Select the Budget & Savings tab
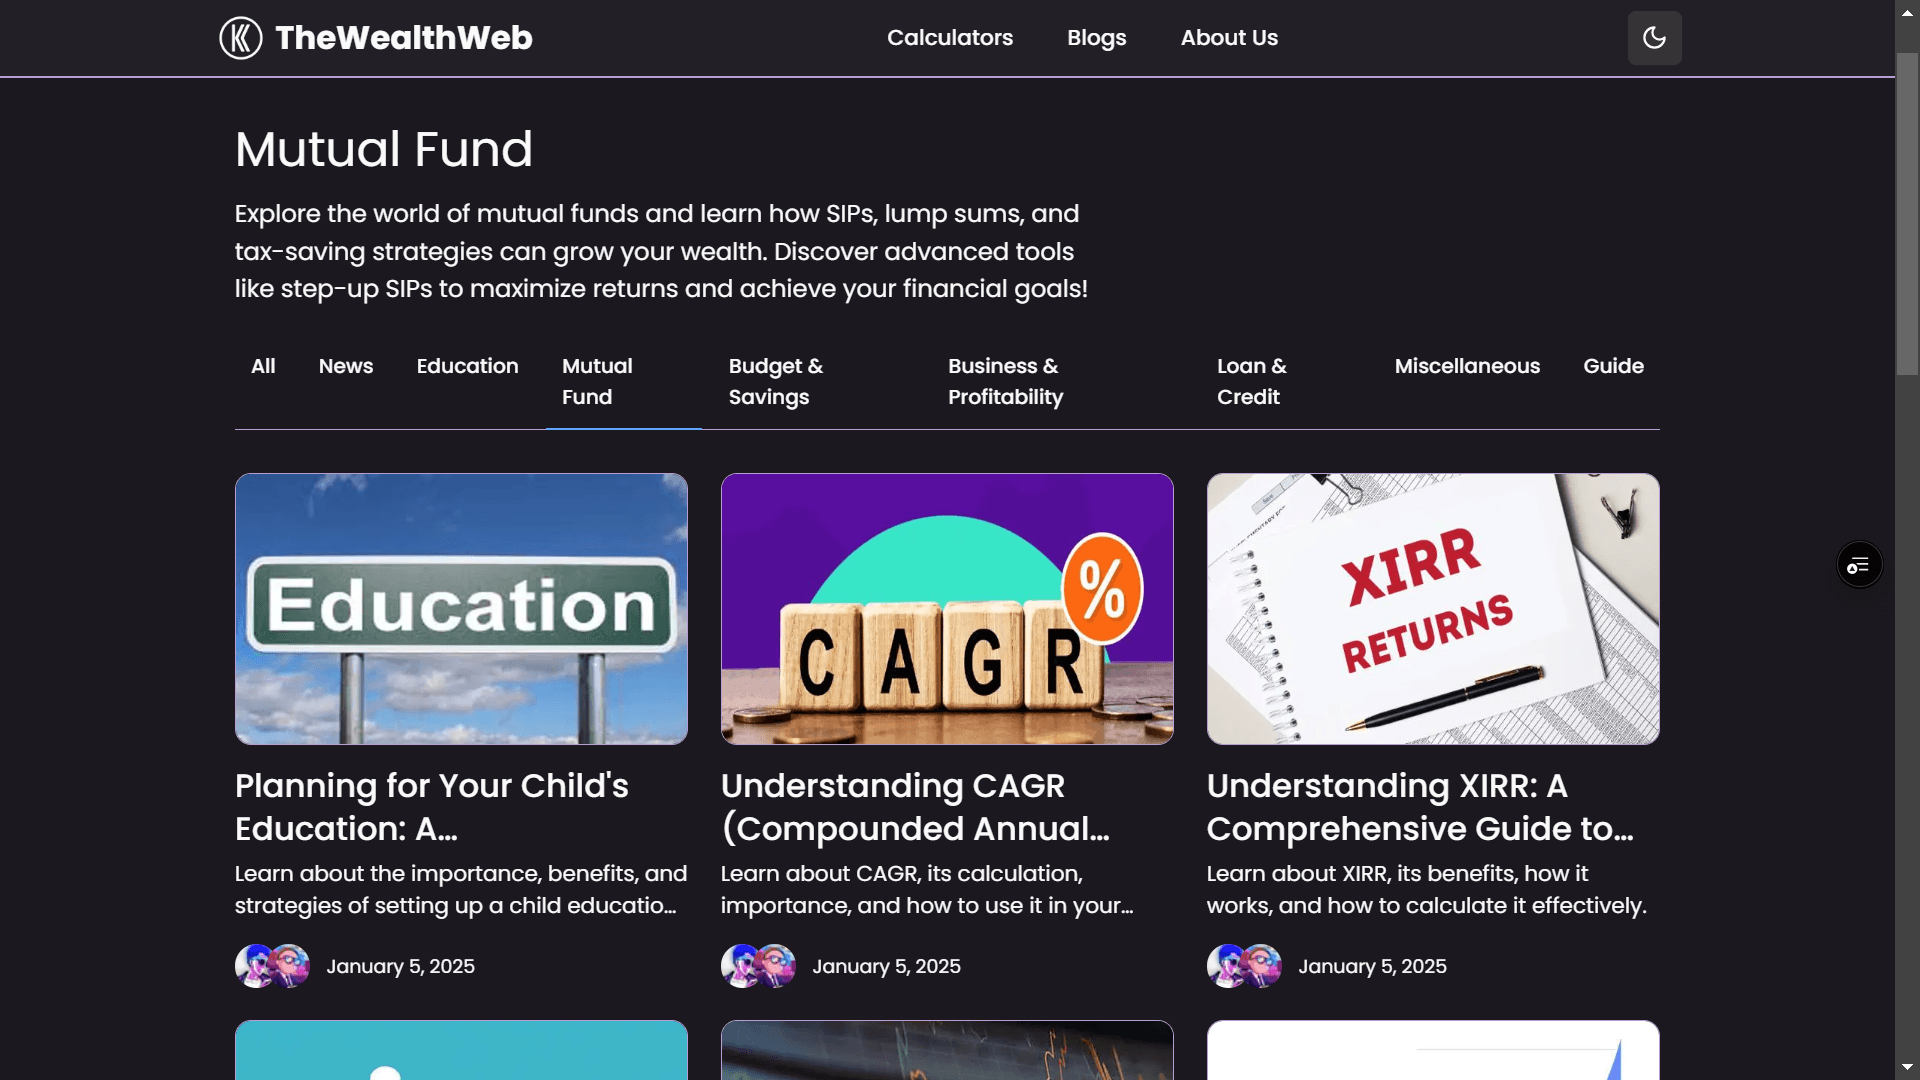This screenshot has width=1920, height=1080. 776,381
